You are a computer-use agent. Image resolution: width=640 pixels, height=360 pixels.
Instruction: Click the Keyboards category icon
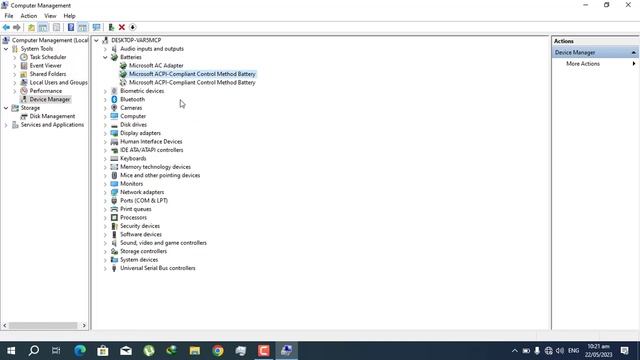click(x=114, y=158)
